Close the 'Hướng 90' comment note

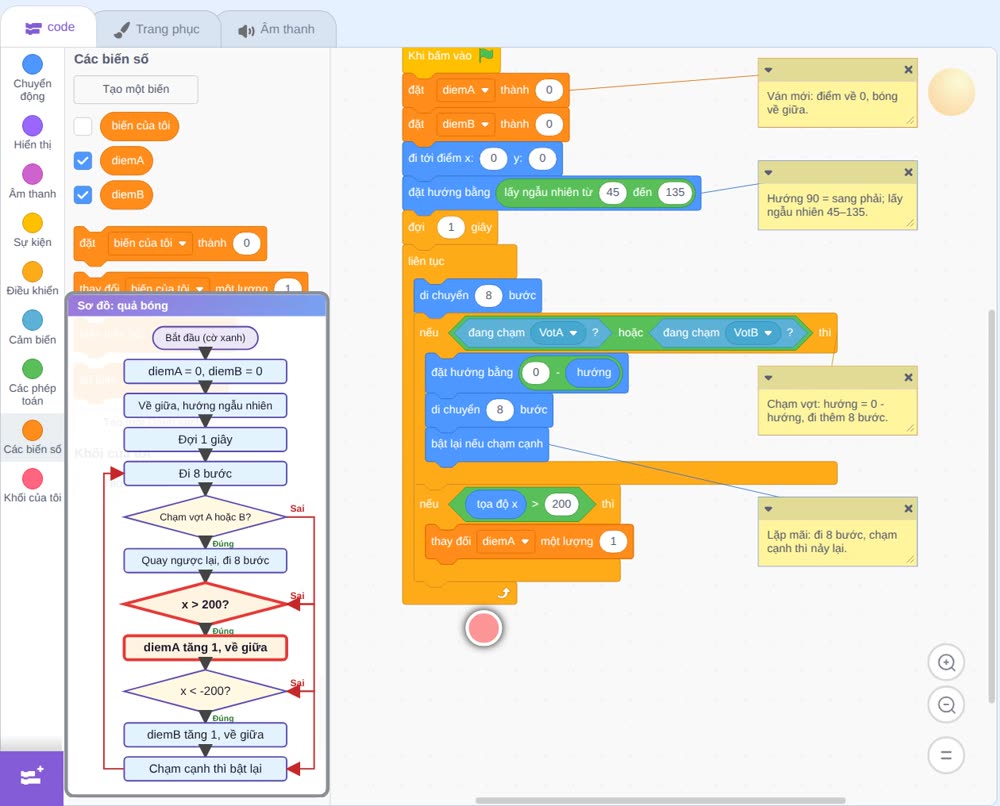(908, 172)
